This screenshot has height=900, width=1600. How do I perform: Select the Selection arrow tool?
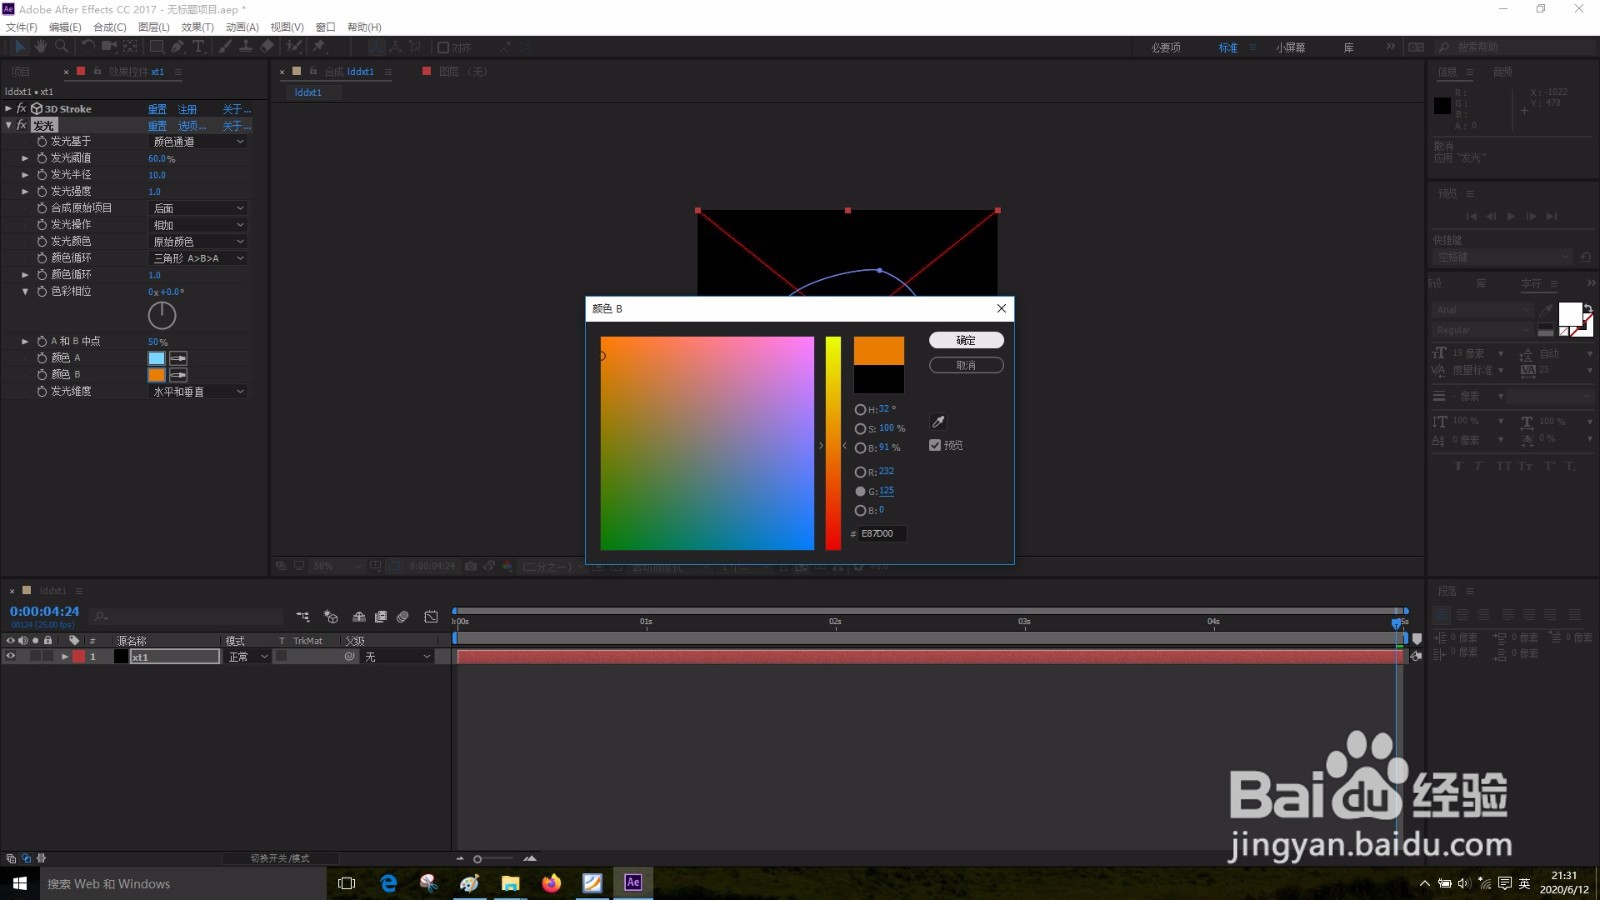pos(19,47)
